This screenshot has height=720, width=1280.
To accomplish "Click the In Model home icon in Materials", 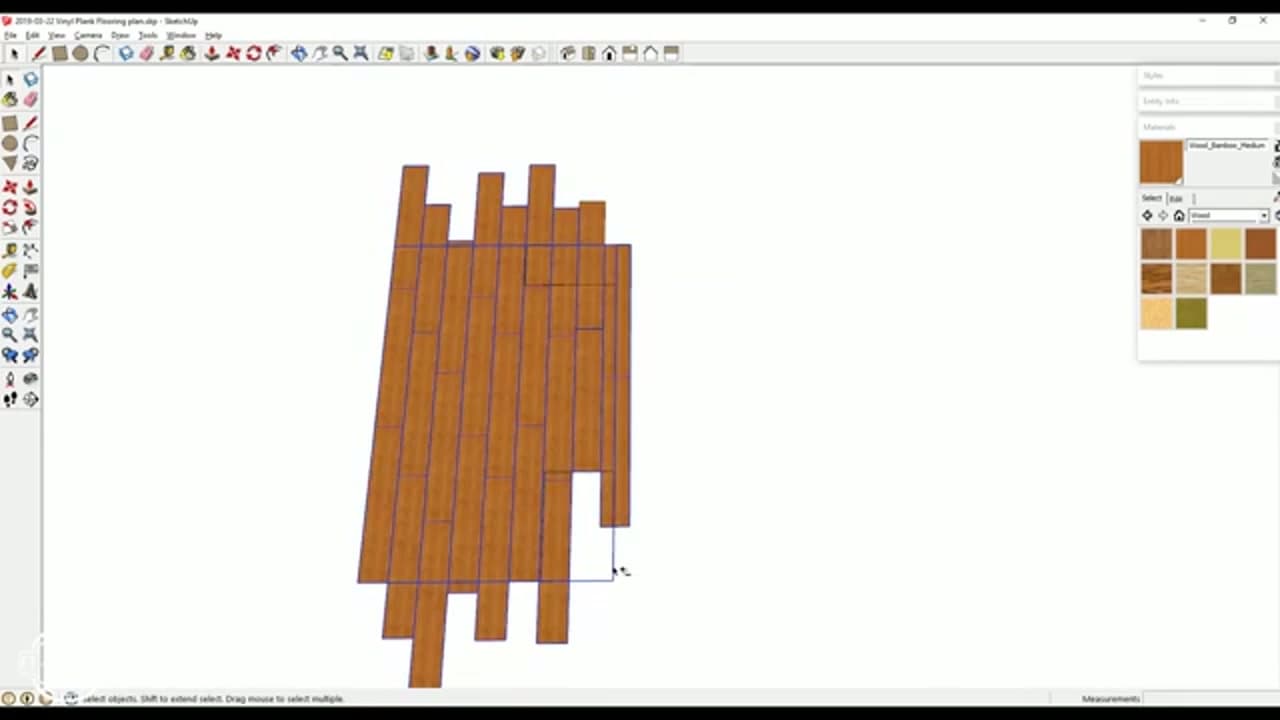I will point(1179,216).
